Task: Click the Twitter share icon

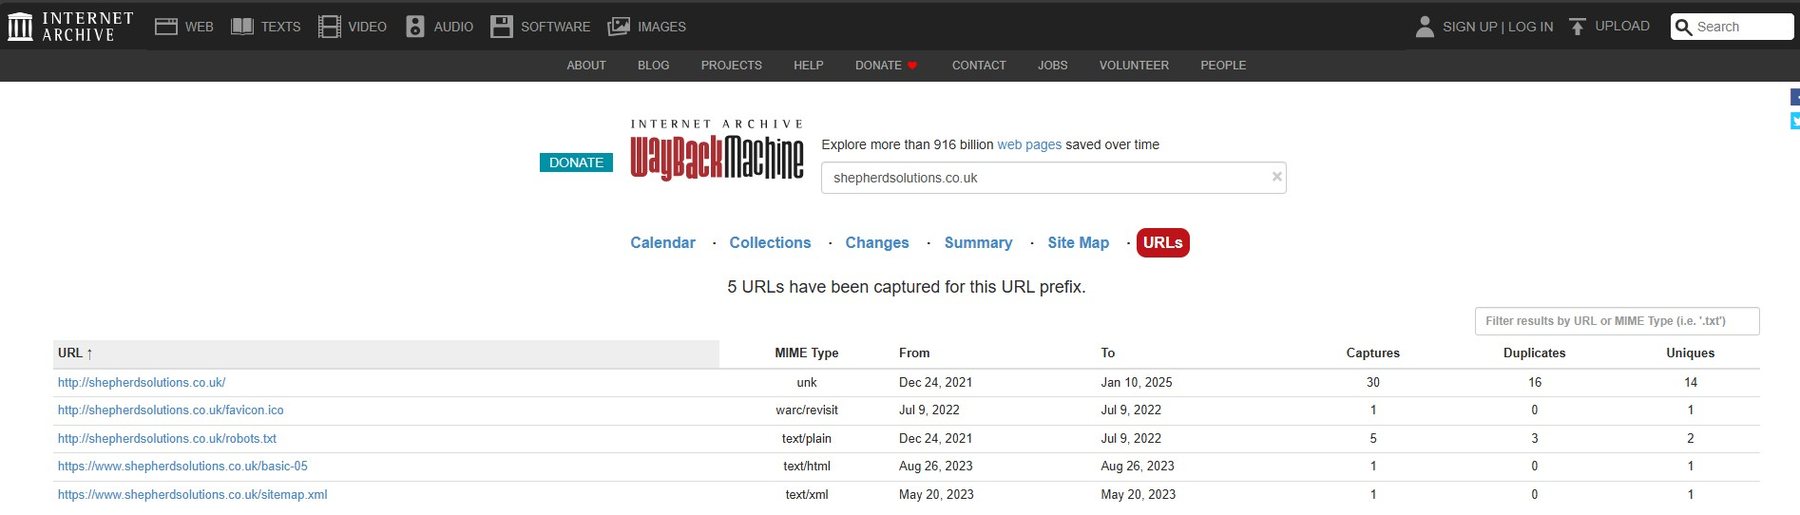Action: [x=1795, y=121]
